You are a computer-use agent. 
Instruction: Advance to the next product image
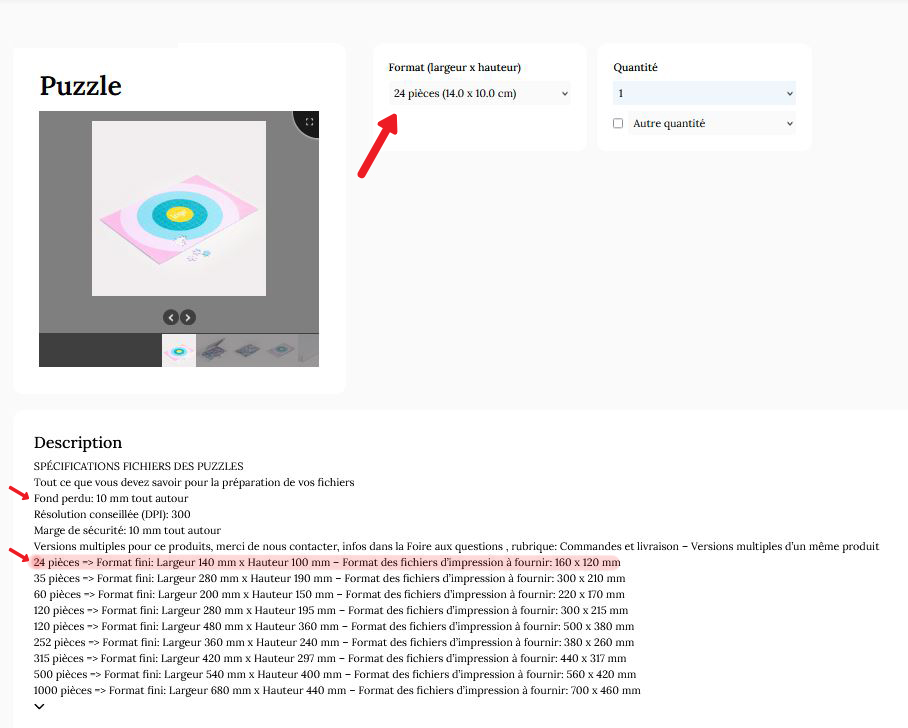pos(188,317)
